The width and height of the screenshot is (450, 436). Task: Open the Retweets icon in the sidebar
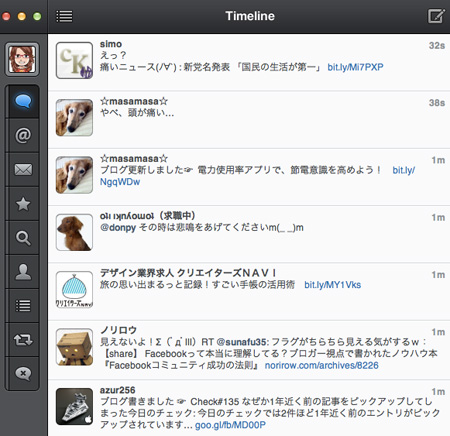(x=23, y=340)
